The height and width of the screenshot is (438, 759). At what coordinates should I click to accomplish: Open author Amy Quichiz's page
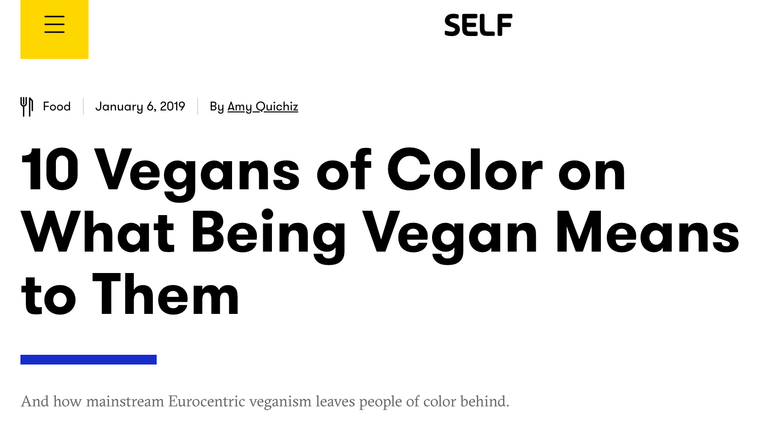pos(263,107)
